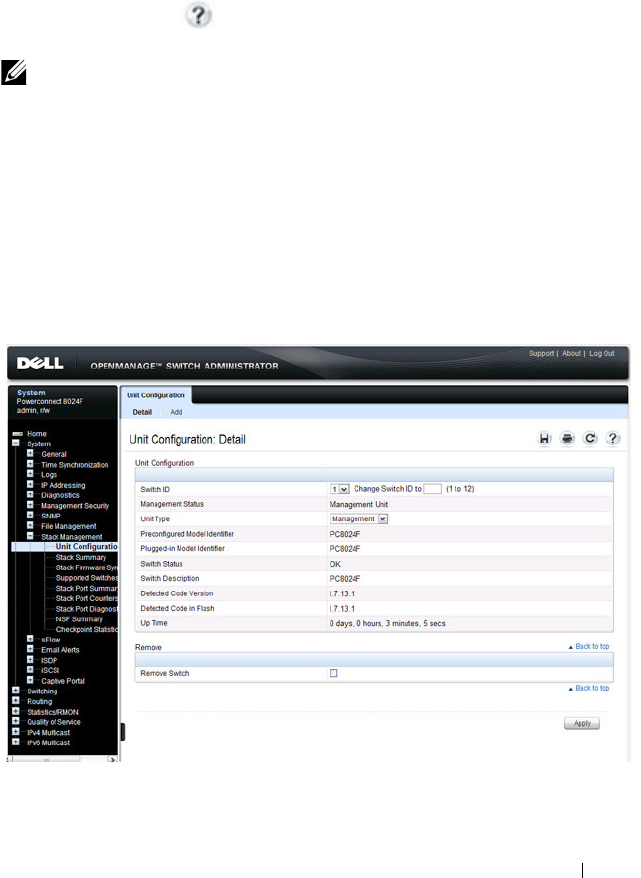Expand the SNMP tree node
This screenshot has width=641, height=878.
[x=30, y=515]
